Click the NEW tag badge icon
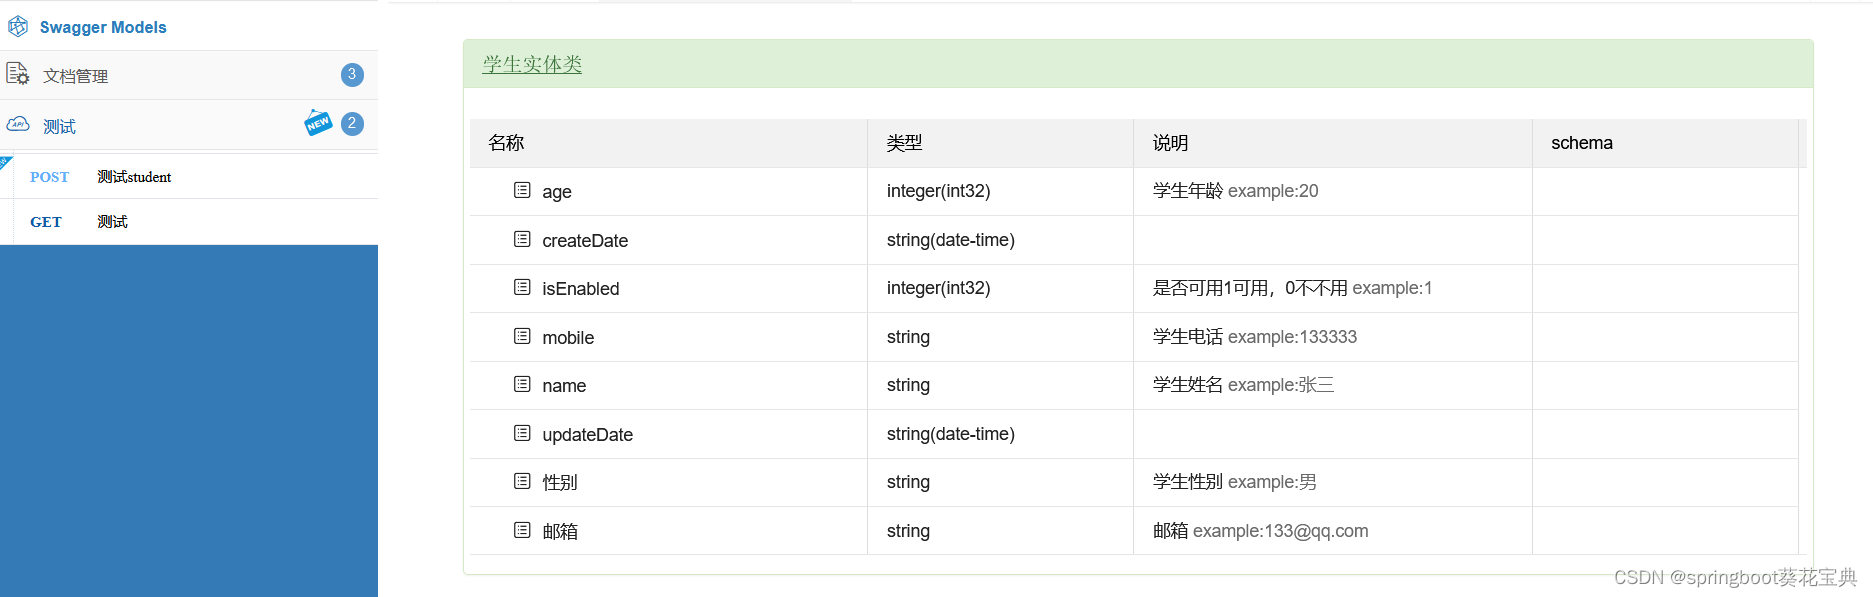 pyautogui.click(x=318, y=122)
